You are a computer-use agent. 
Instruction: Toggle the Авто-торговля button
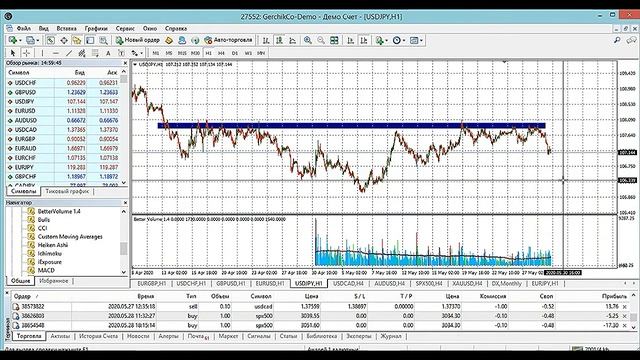229,40
